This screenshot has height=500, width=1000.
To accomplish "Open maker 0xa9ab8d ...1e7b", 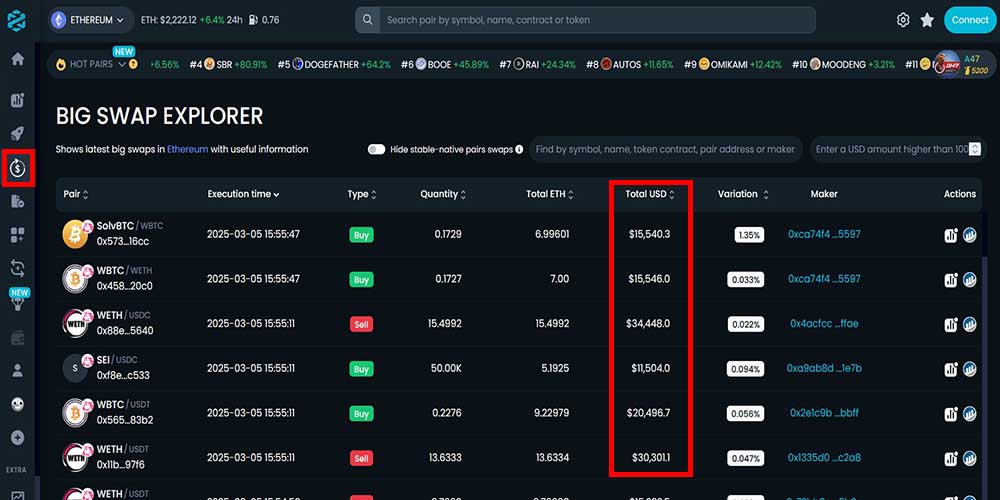I will tap(824, 369).
